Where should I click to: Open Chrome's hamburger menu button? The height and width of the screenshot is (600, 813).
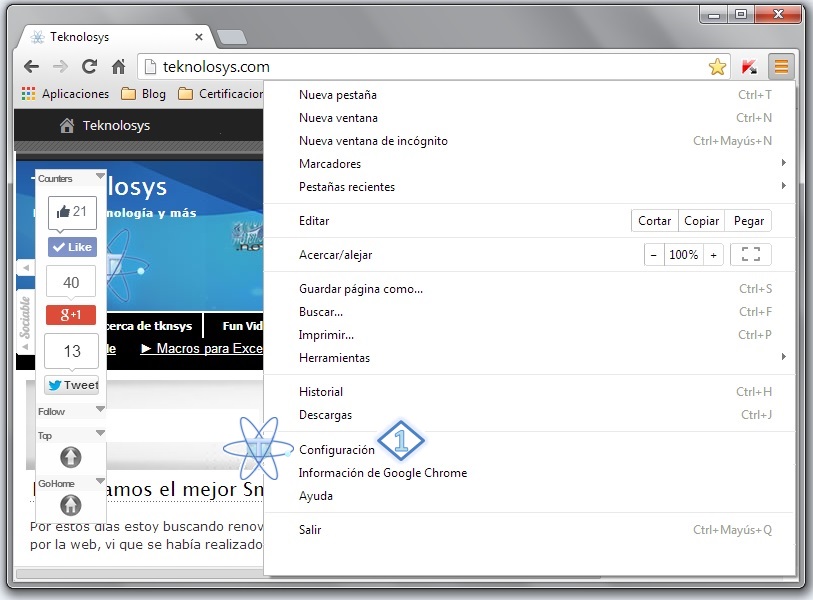coord(781,66)
